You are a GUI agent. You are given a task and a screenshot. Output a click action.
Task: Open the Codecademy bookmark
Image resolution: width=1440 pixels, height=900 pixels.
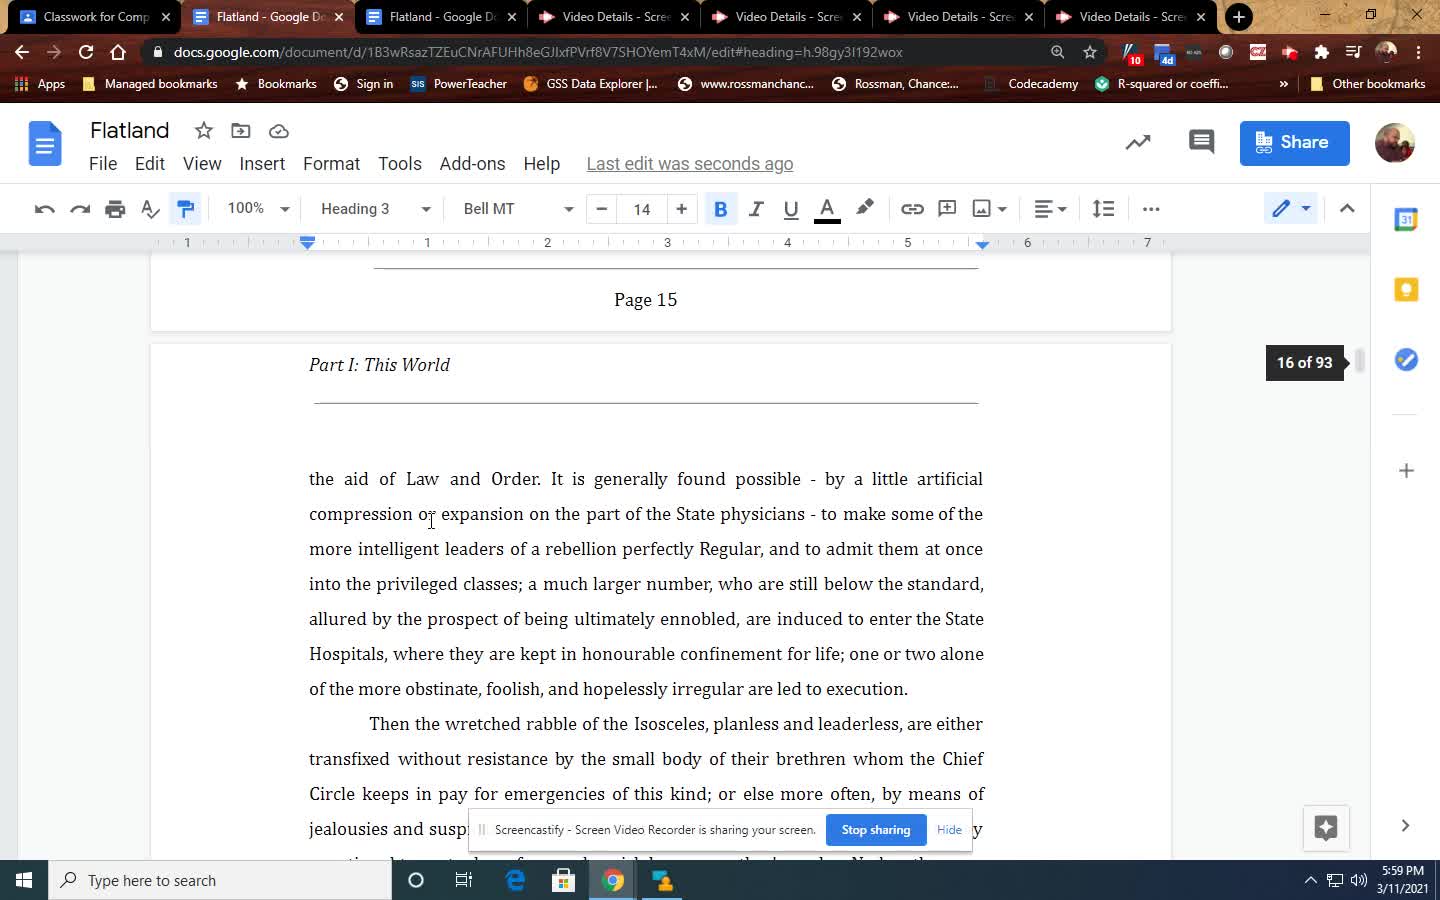(1031, 84)
